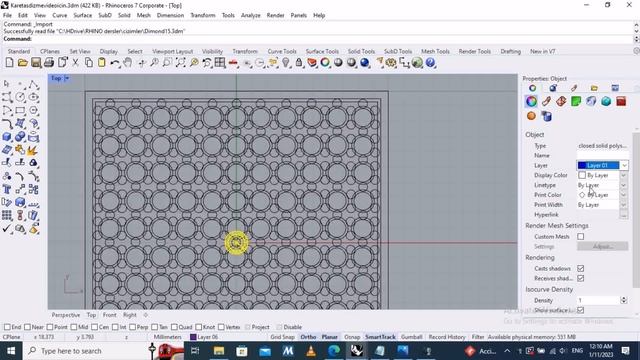Click the Layer 06 swatch in status bar
Screen dimensions: 640x360
coord(193,337)
